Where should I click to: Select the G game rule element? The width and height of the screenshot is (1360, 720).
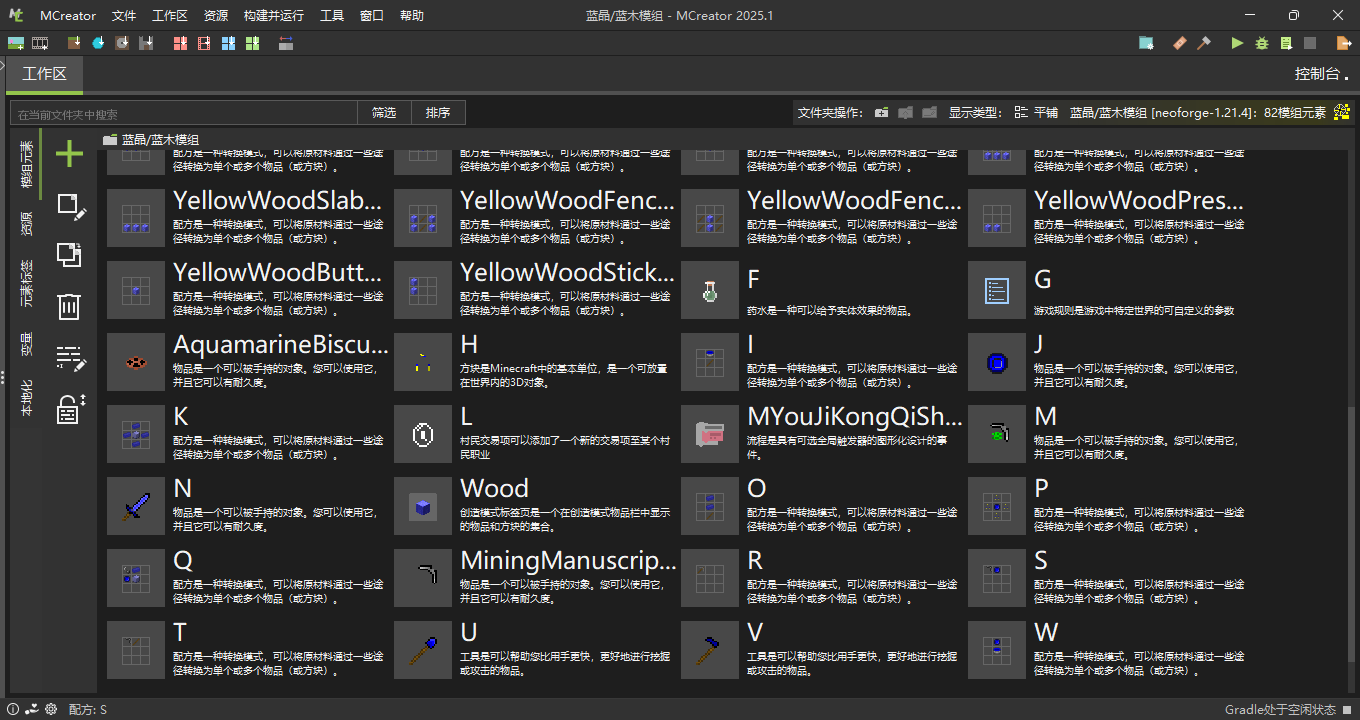pos(1110,289)
